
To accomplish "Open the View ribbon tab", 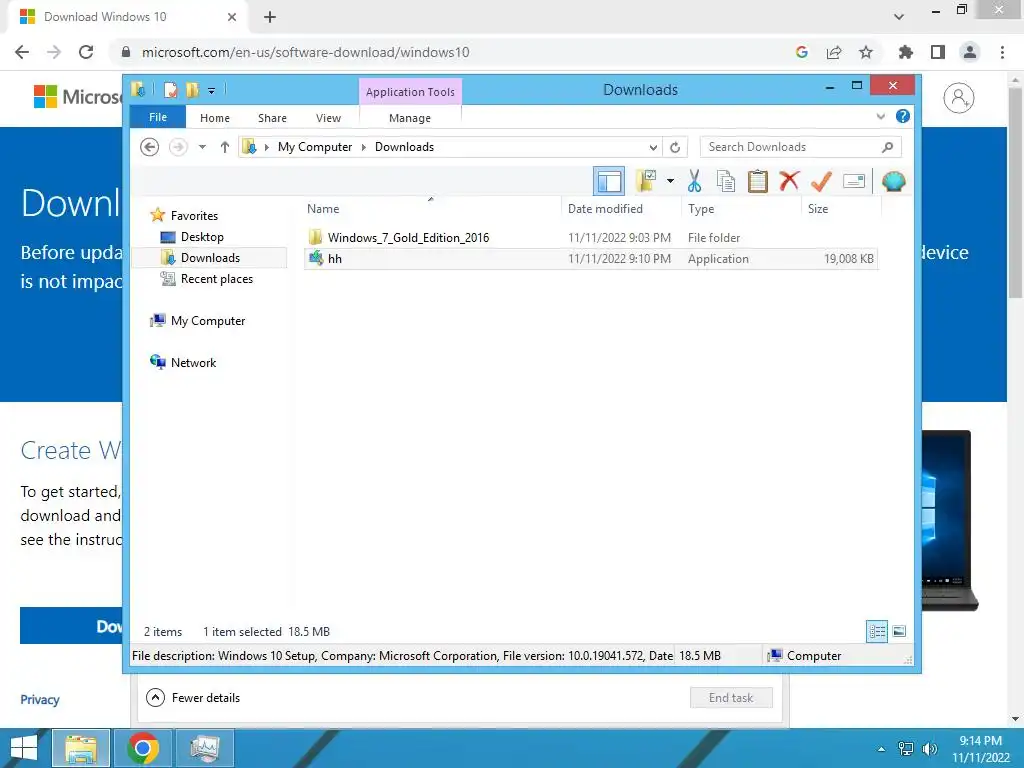I will [328, 118].
